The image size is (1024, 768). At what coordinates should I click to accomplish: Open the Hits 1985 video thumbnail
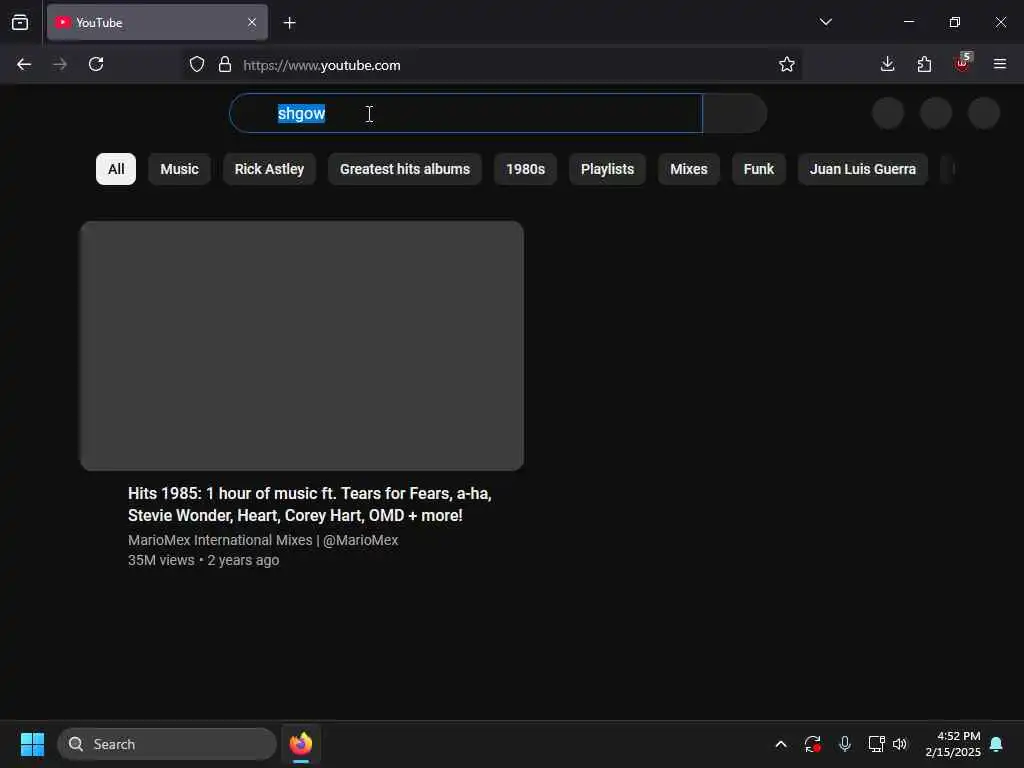pos(302,345)
